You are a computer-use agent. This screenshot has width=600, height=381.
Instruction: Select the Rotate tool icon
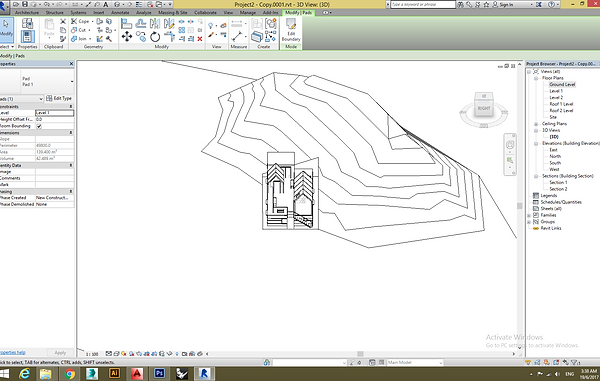[155, 37]
